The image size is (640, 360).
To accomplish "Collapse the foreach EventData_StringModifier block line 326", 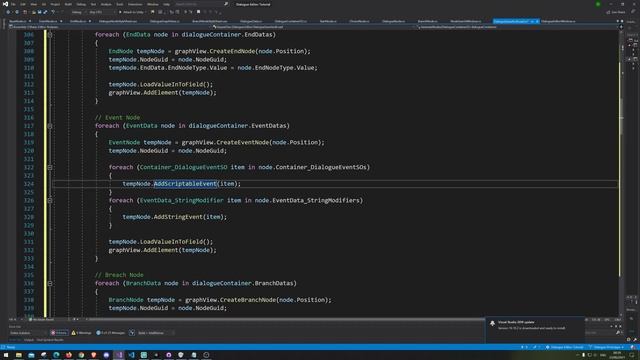I will 50,200.
